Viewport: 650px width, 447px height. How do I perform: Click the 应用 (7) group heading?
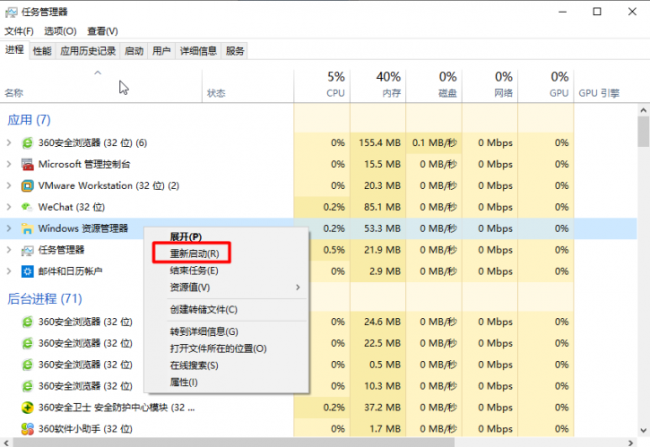(x=29, y=120)
